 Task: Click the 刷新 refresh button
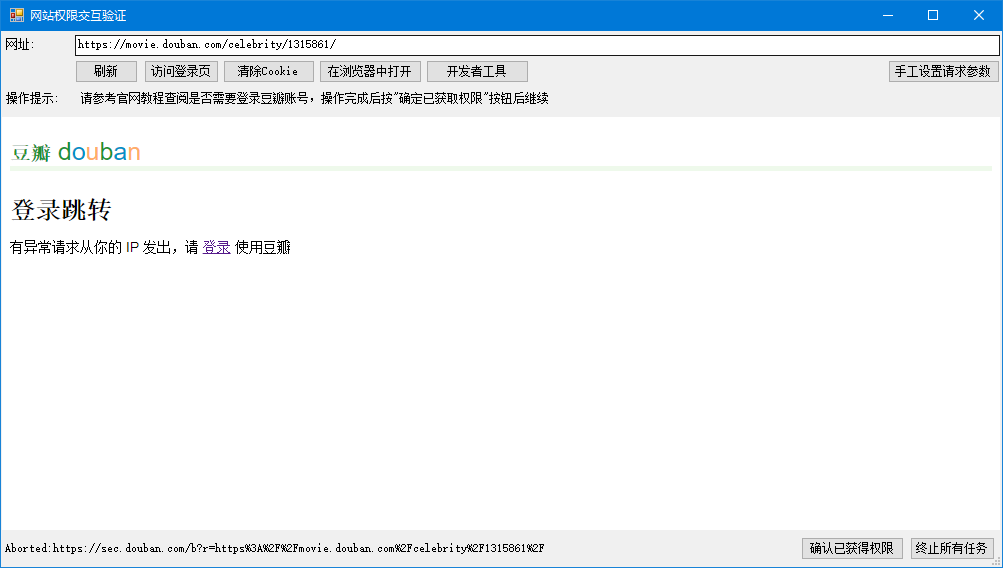tap(106, 71)
